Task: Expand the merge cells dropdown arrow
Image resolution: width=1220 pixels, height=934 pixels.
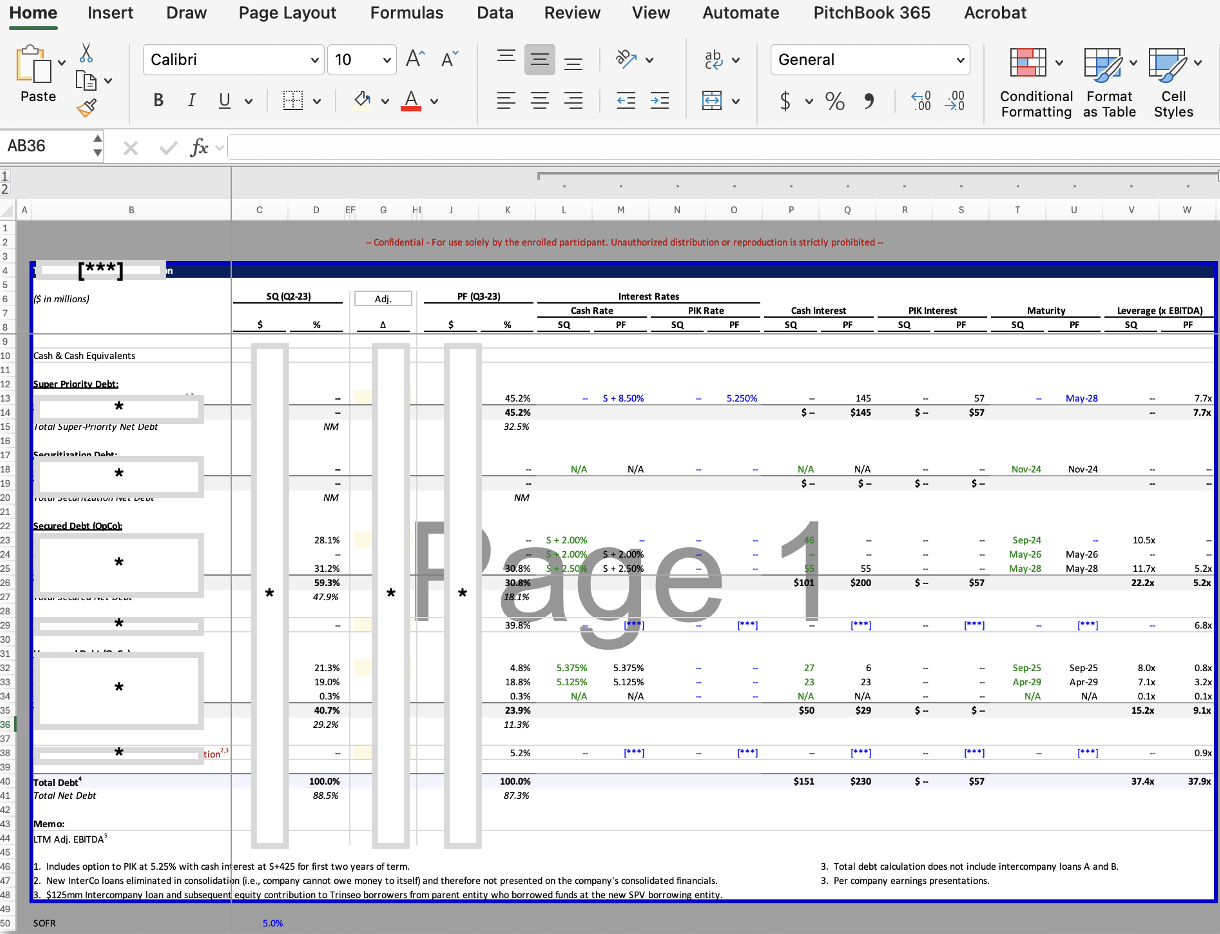Action: point(736,101)
